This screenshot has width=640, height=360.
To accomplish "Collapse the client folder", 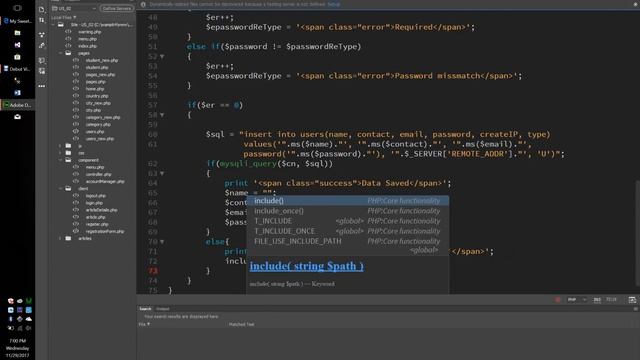I will tap(60, 189).
